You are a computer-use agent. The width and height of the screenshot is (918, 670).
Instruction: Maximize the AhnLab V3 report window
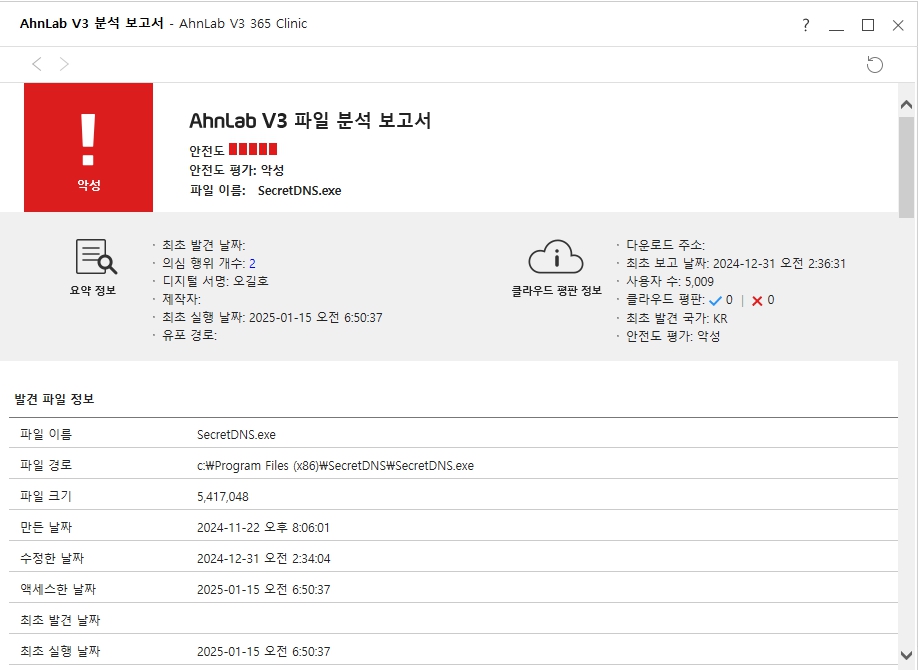tap(867, 25)
